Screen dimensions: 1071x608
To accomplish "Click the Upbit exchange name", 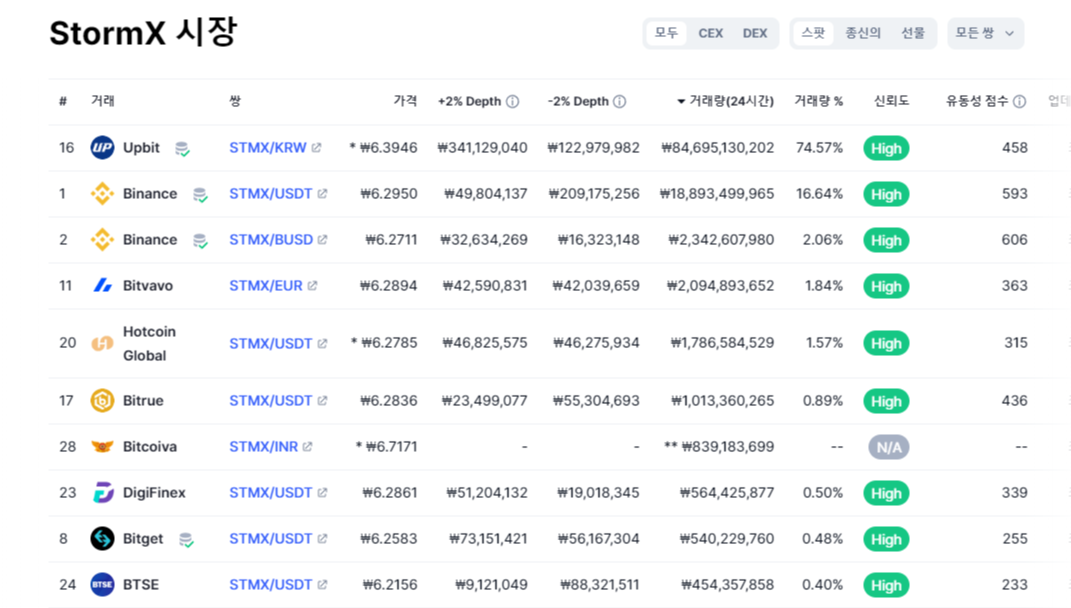I will click(141, 148).
